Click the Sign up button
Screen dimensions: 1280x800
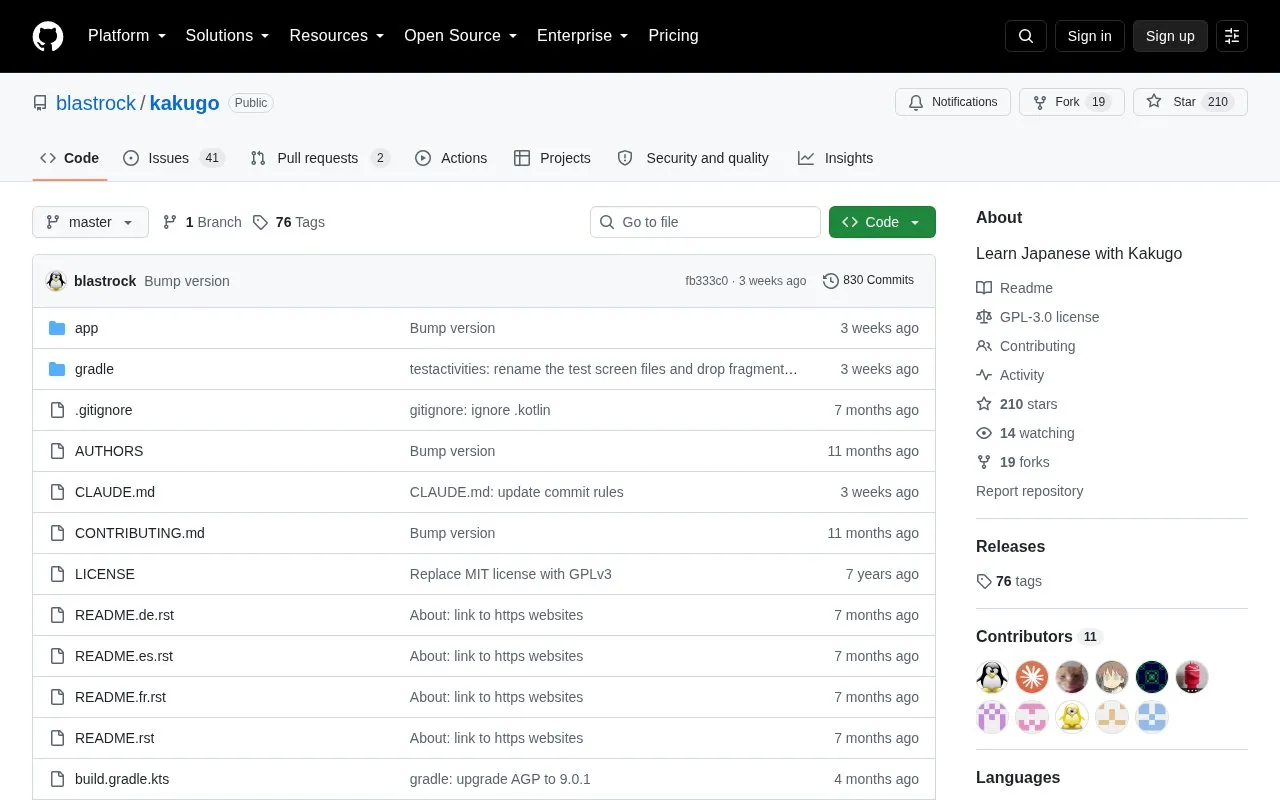tap(1170, 36)
